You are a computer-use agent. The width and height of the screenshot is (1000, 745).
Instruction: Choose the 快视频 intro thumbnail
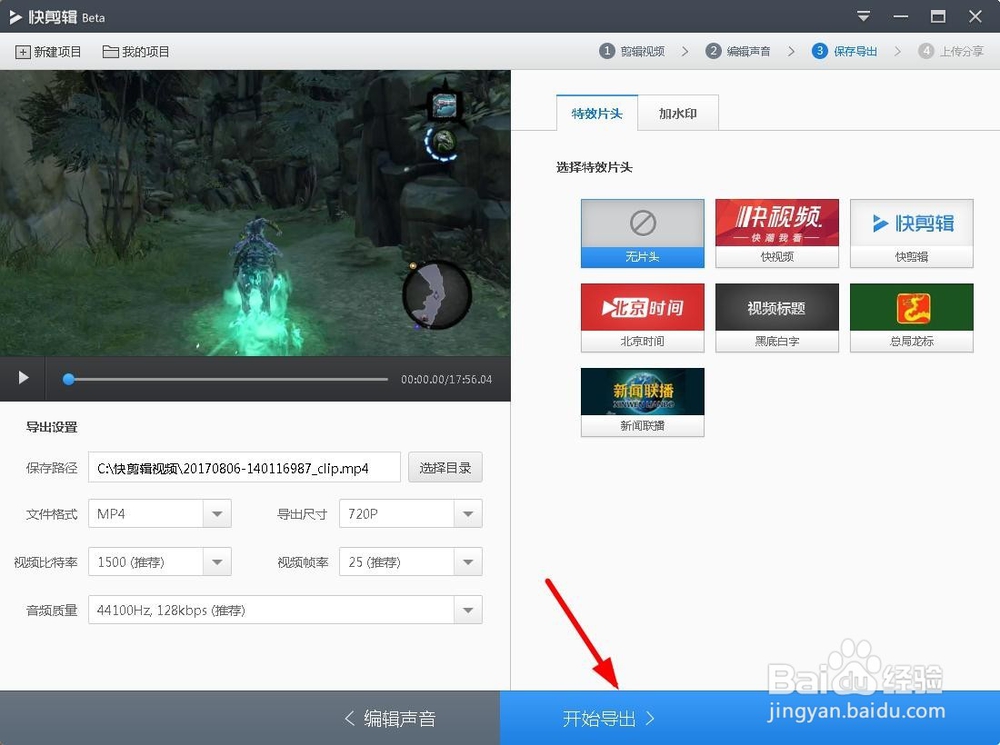(777, 233)
